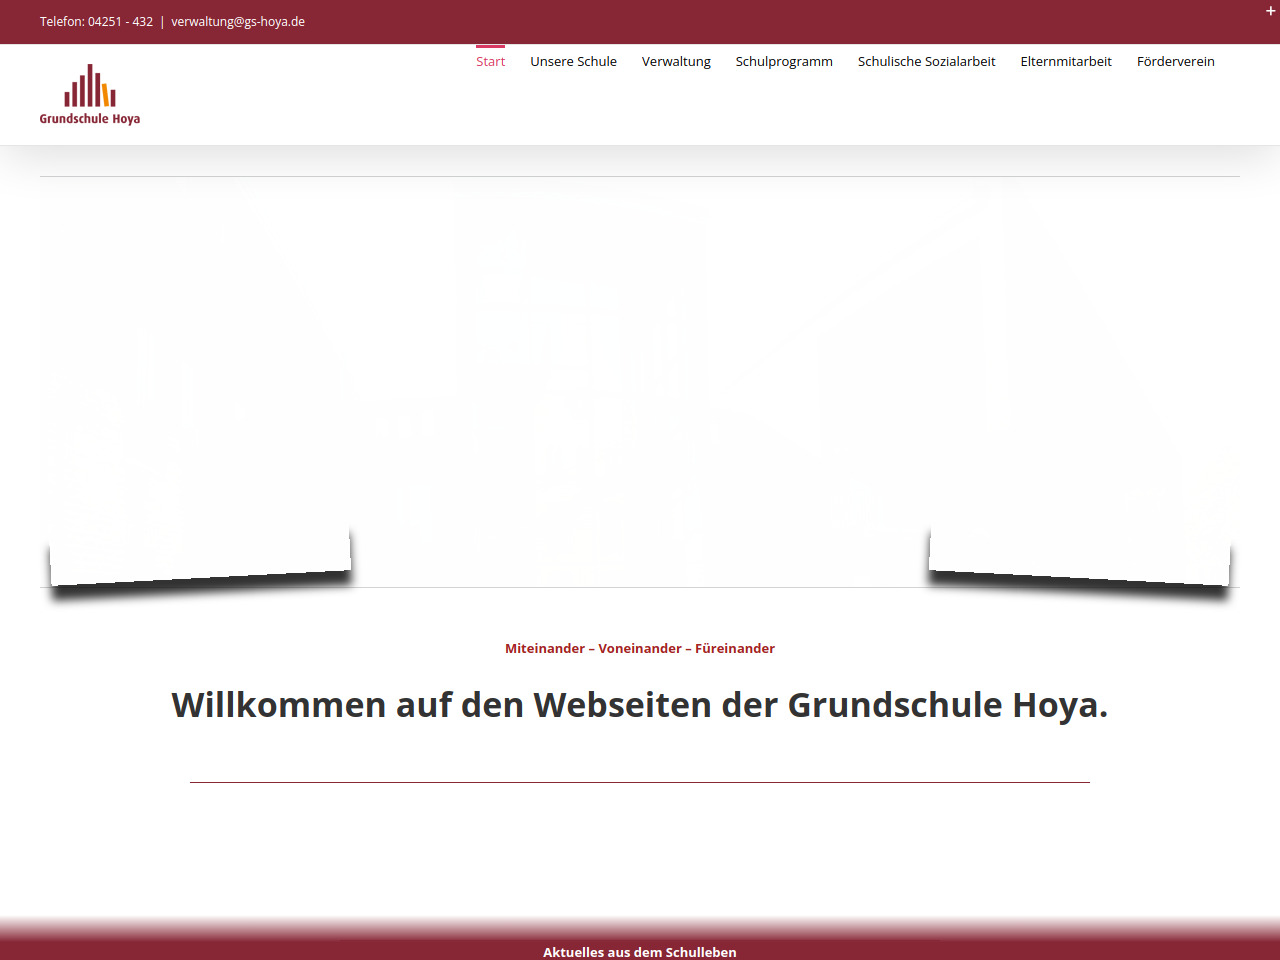Open the Schulprogramm menu

(784, 62)
